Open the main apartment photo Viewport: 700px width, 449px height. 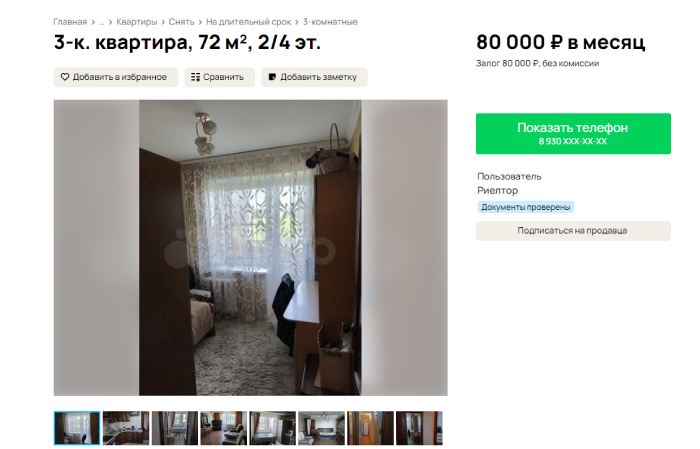coord(250,248)
